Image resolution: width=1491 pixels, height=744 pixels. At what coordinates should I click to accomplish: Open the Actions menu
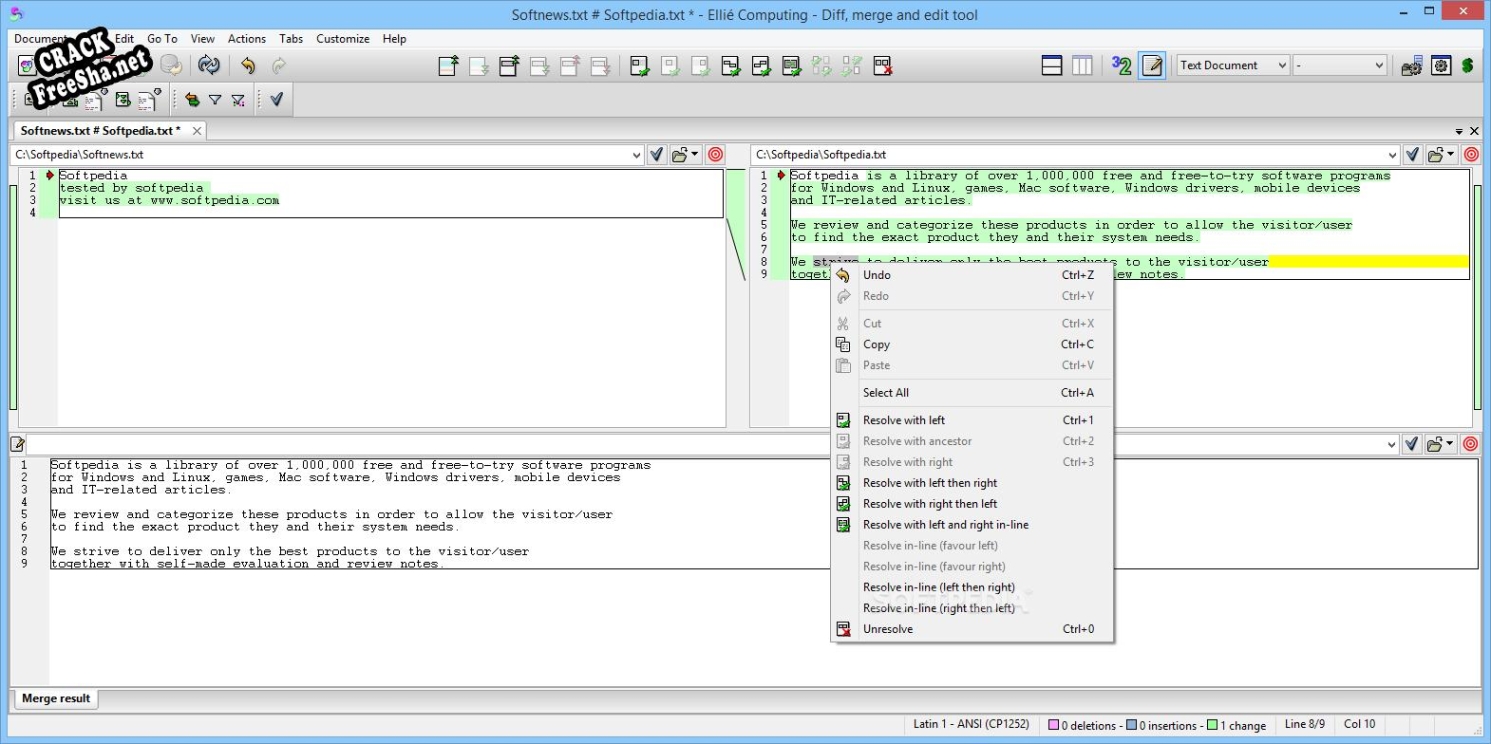coord(246,39)
